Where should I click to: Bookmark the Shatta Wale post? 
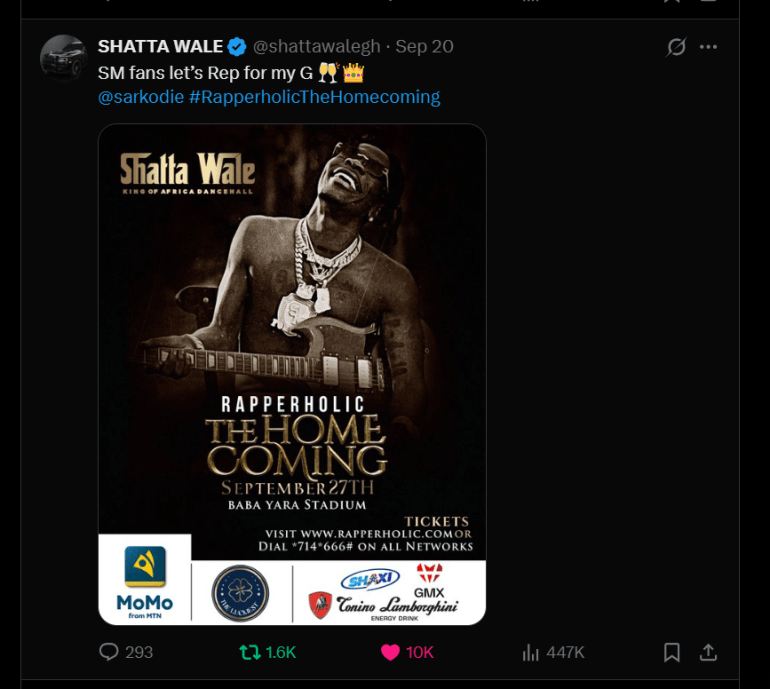pos(672,652)
